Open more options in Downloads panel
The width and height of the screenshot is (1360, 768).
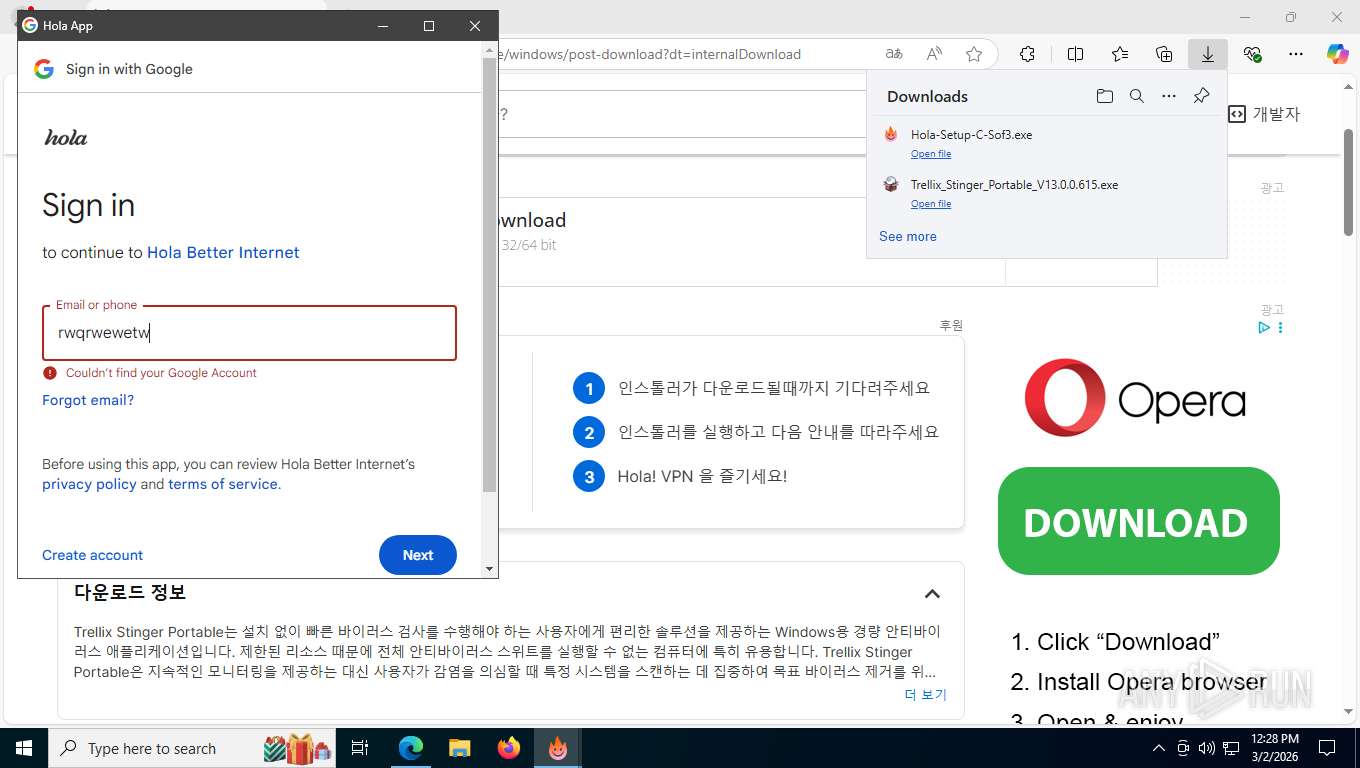point(1169,96)
